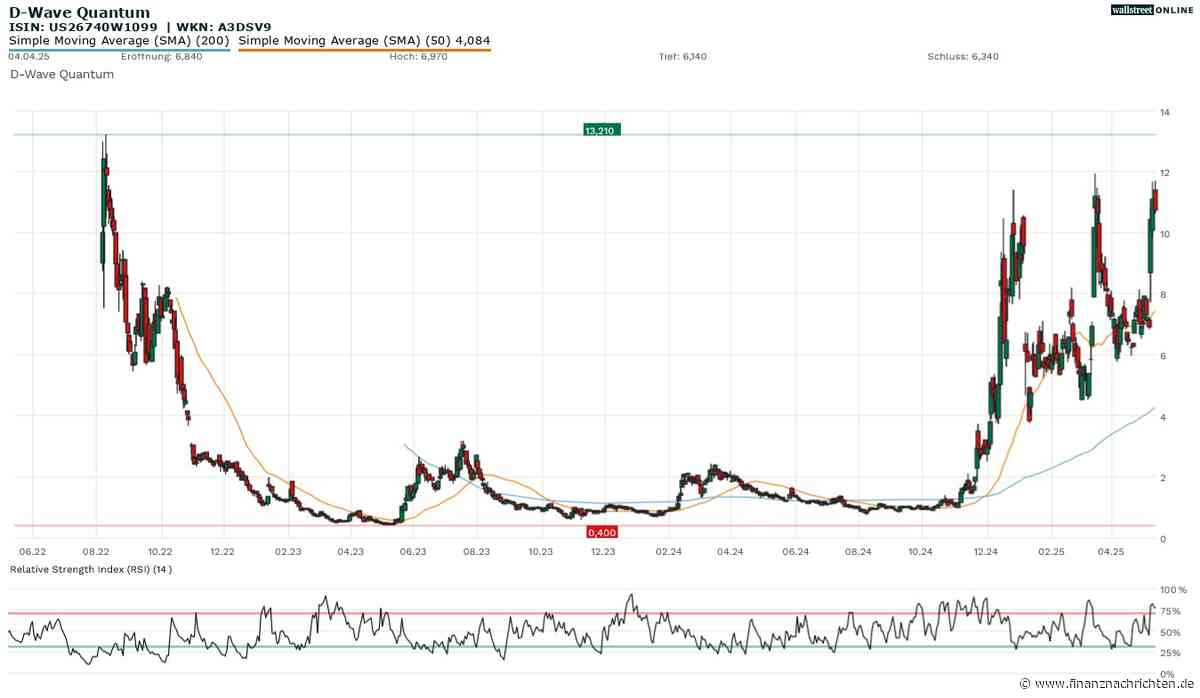Select the 08.24 date axis label

(x=859, y=550)
